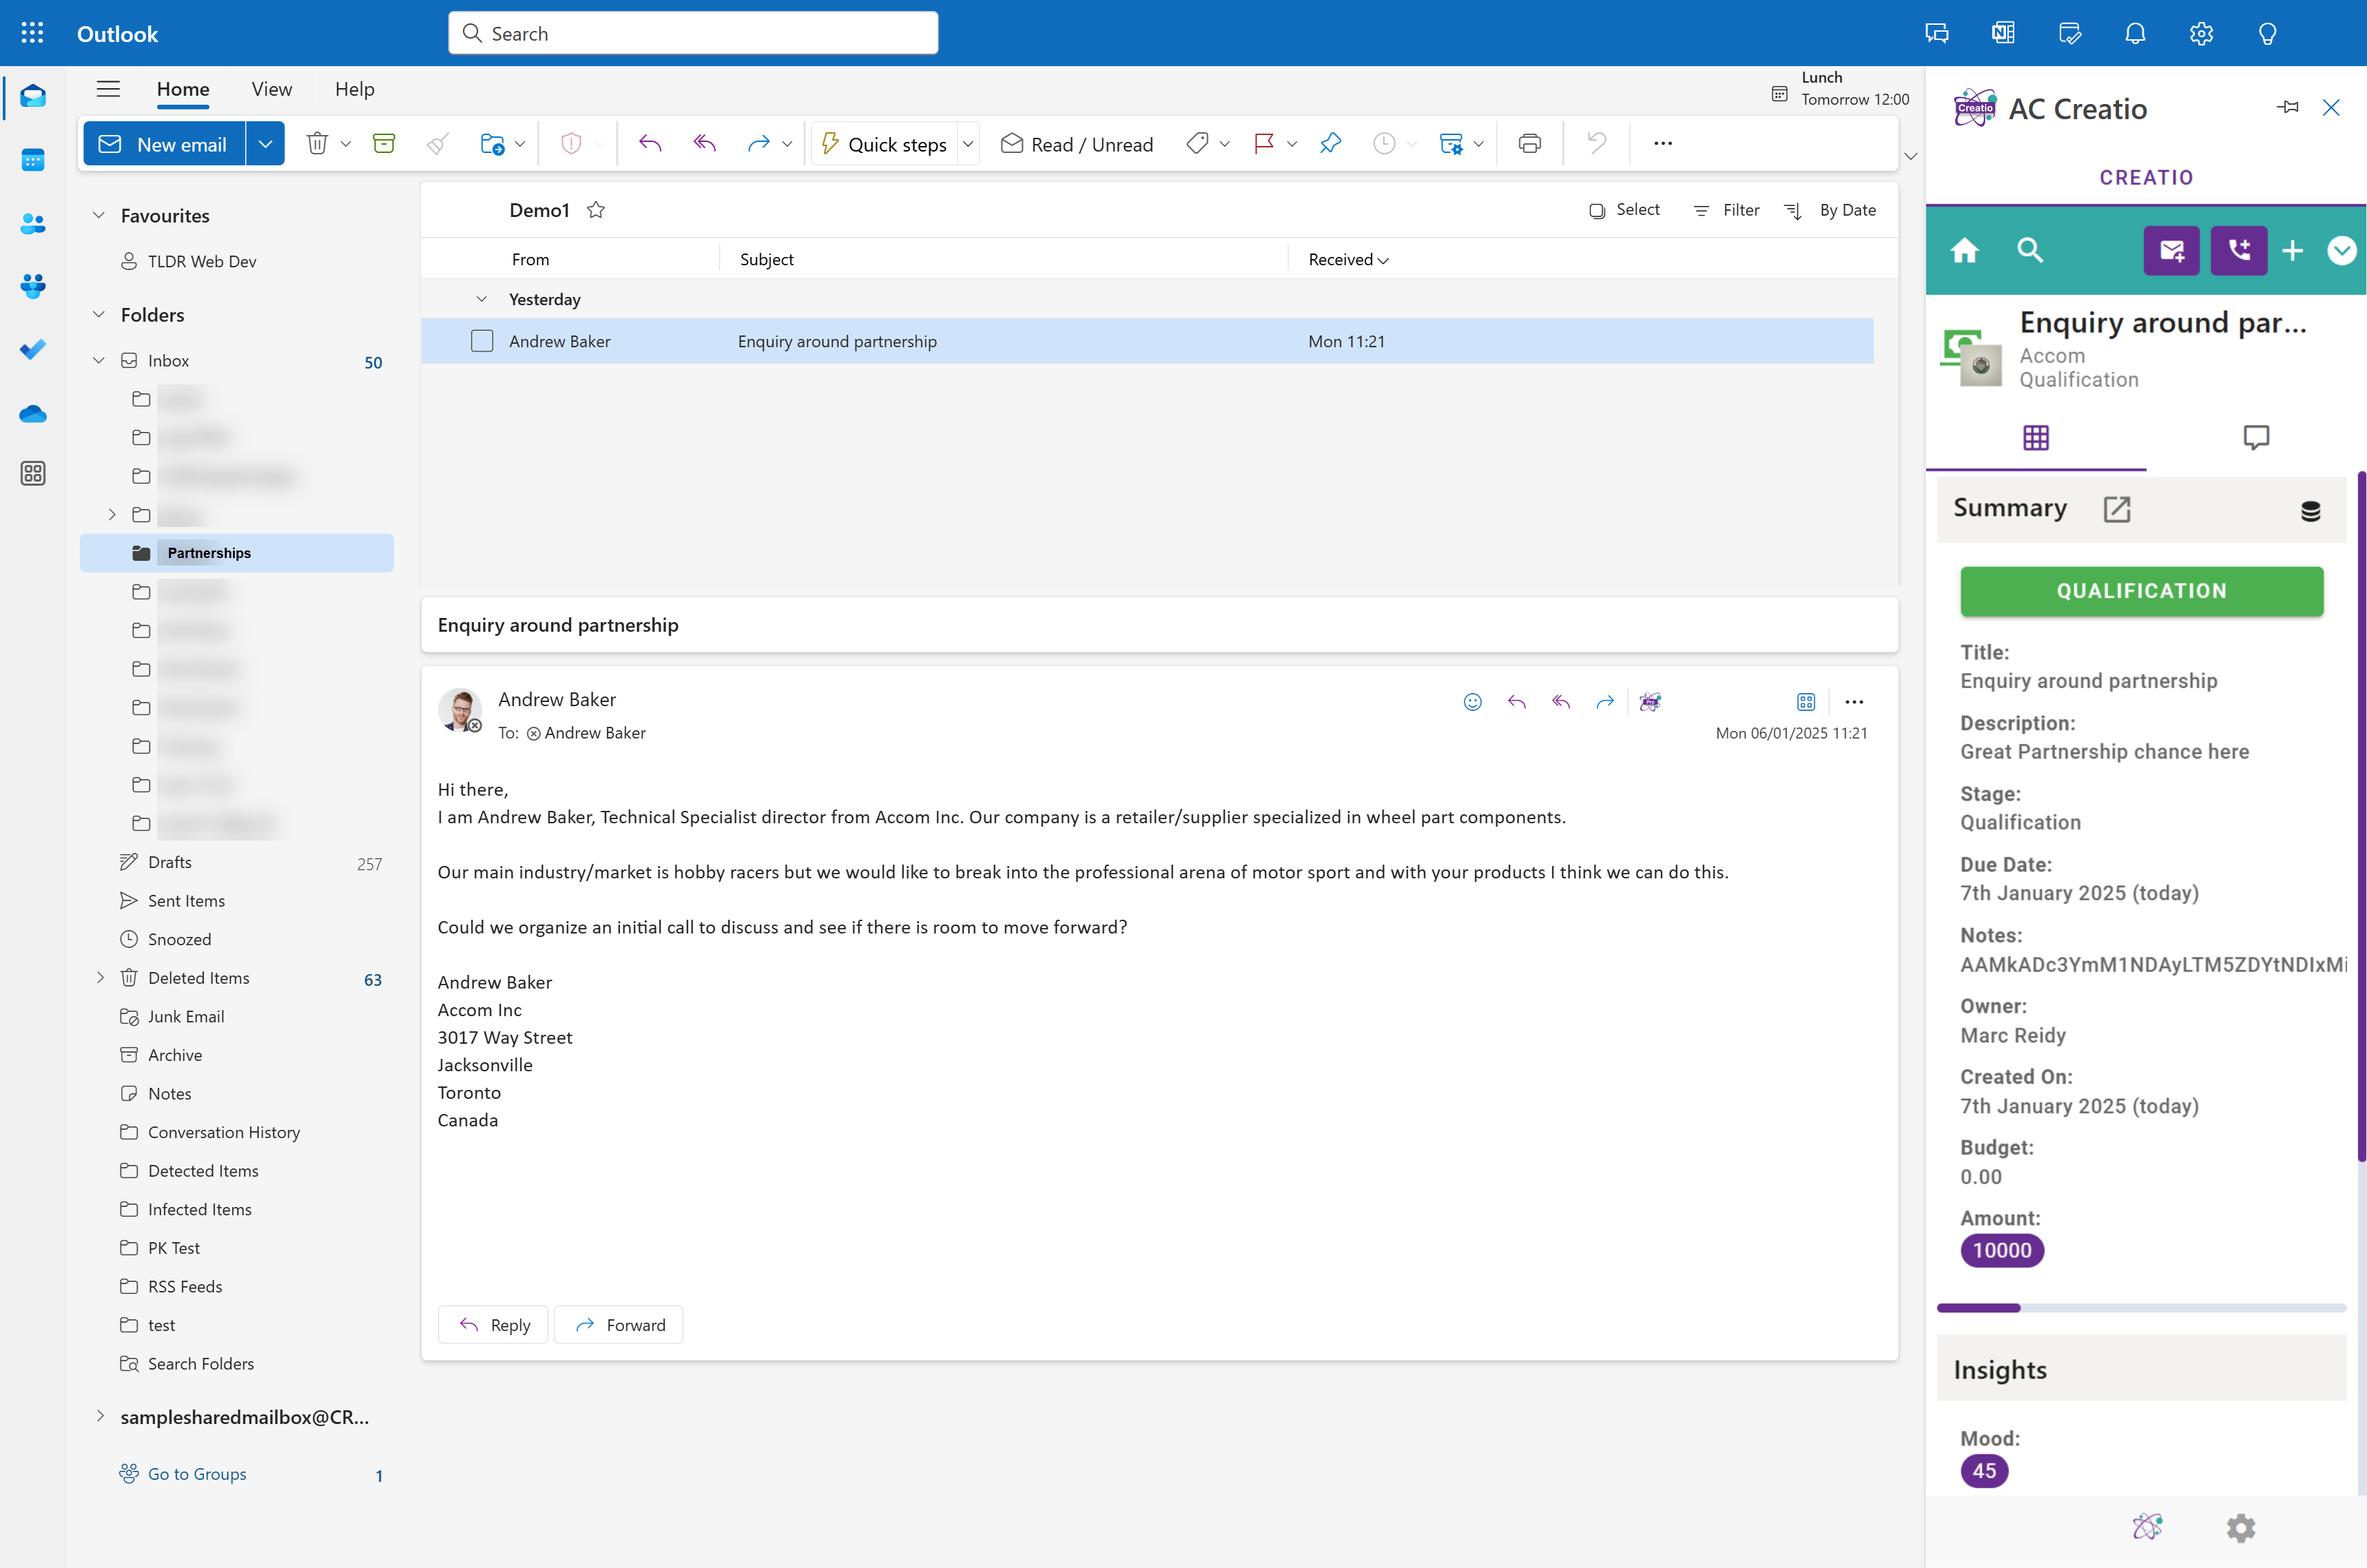Viewport: 2367px width, 1568px height.
Task: Collapse the Yesterday message group
Action: 482,299
